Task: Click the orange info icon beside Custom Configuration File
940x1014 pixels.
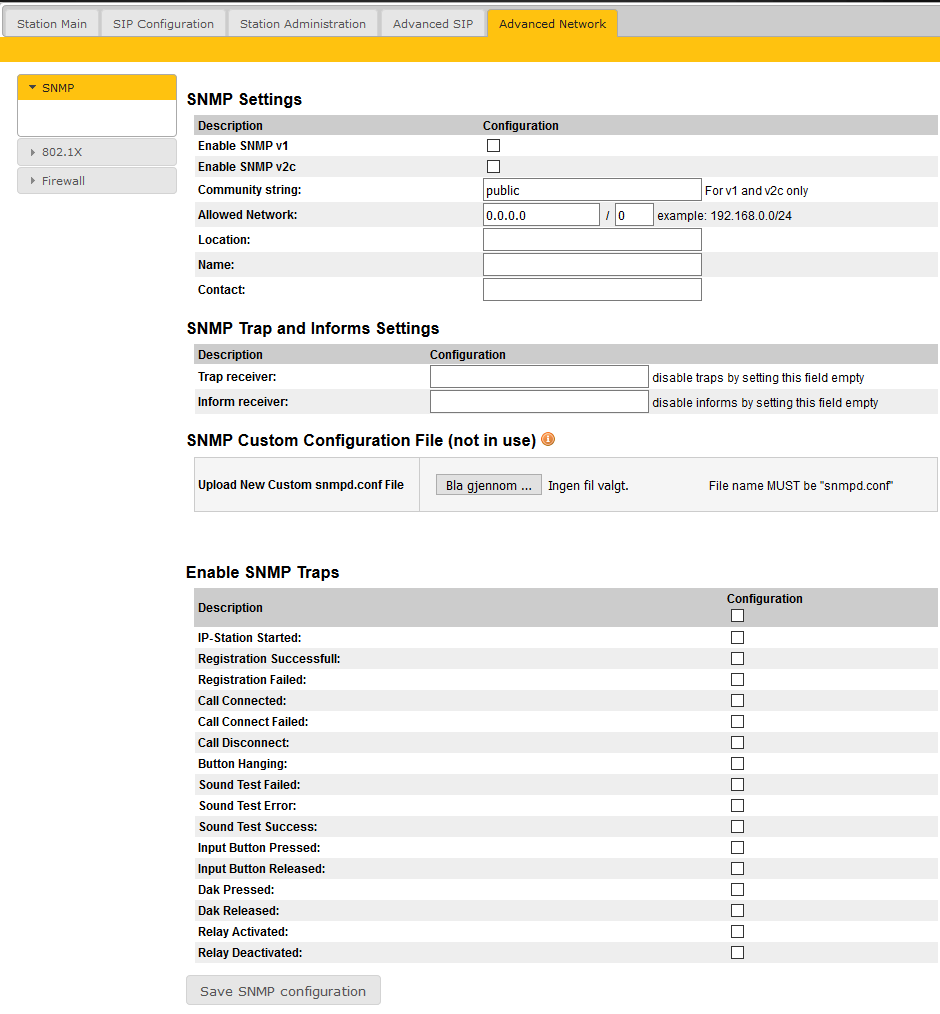Action: [x=548, y=439]
